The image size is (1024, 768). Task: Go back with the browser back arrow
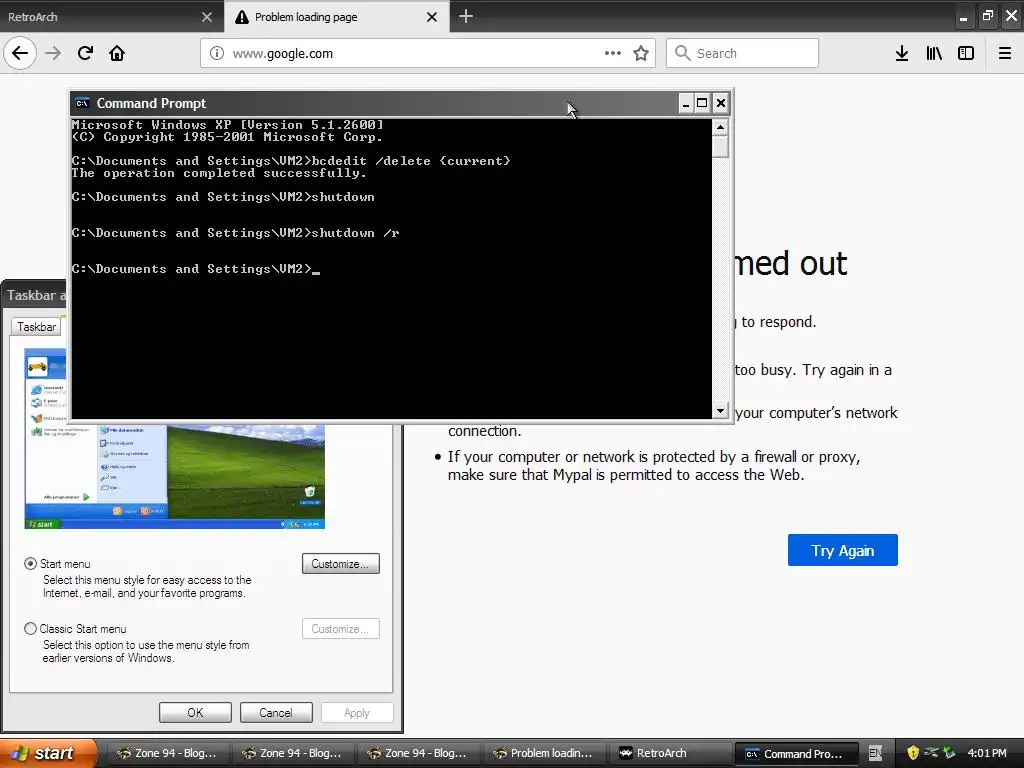tap(20, 53)
